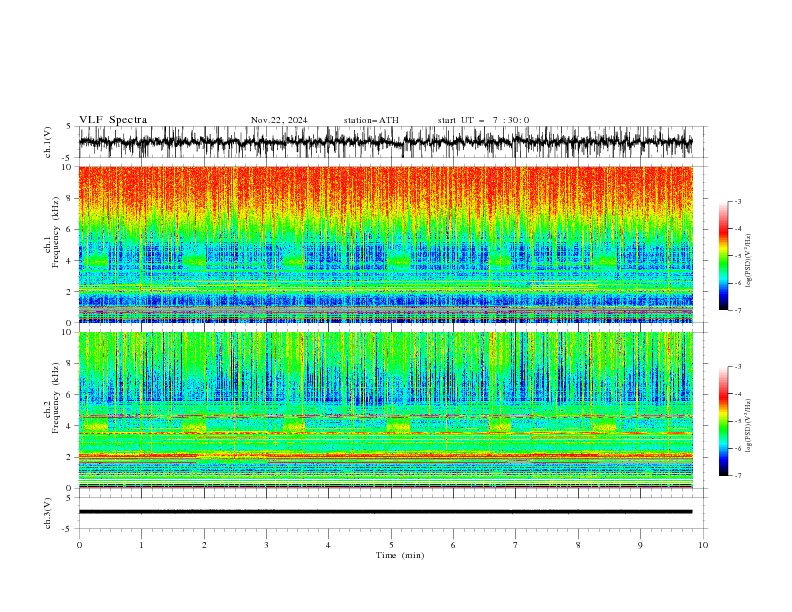Screen dimensions: 792x612
Task: Select the ch.1 colorbar log(PSD) label
Action: (x=749, y=261)
